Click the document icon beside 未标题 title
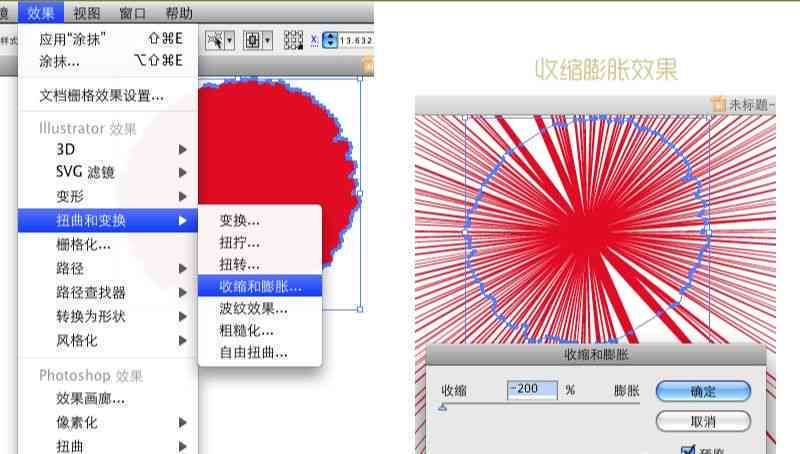The width and height of the screenshot is (800, 454). [x=718, y=105]
